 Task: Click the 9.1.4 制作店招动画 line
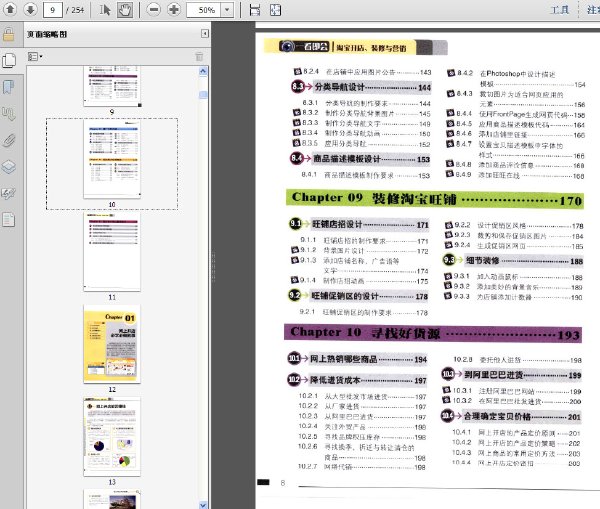pos(359,281)
